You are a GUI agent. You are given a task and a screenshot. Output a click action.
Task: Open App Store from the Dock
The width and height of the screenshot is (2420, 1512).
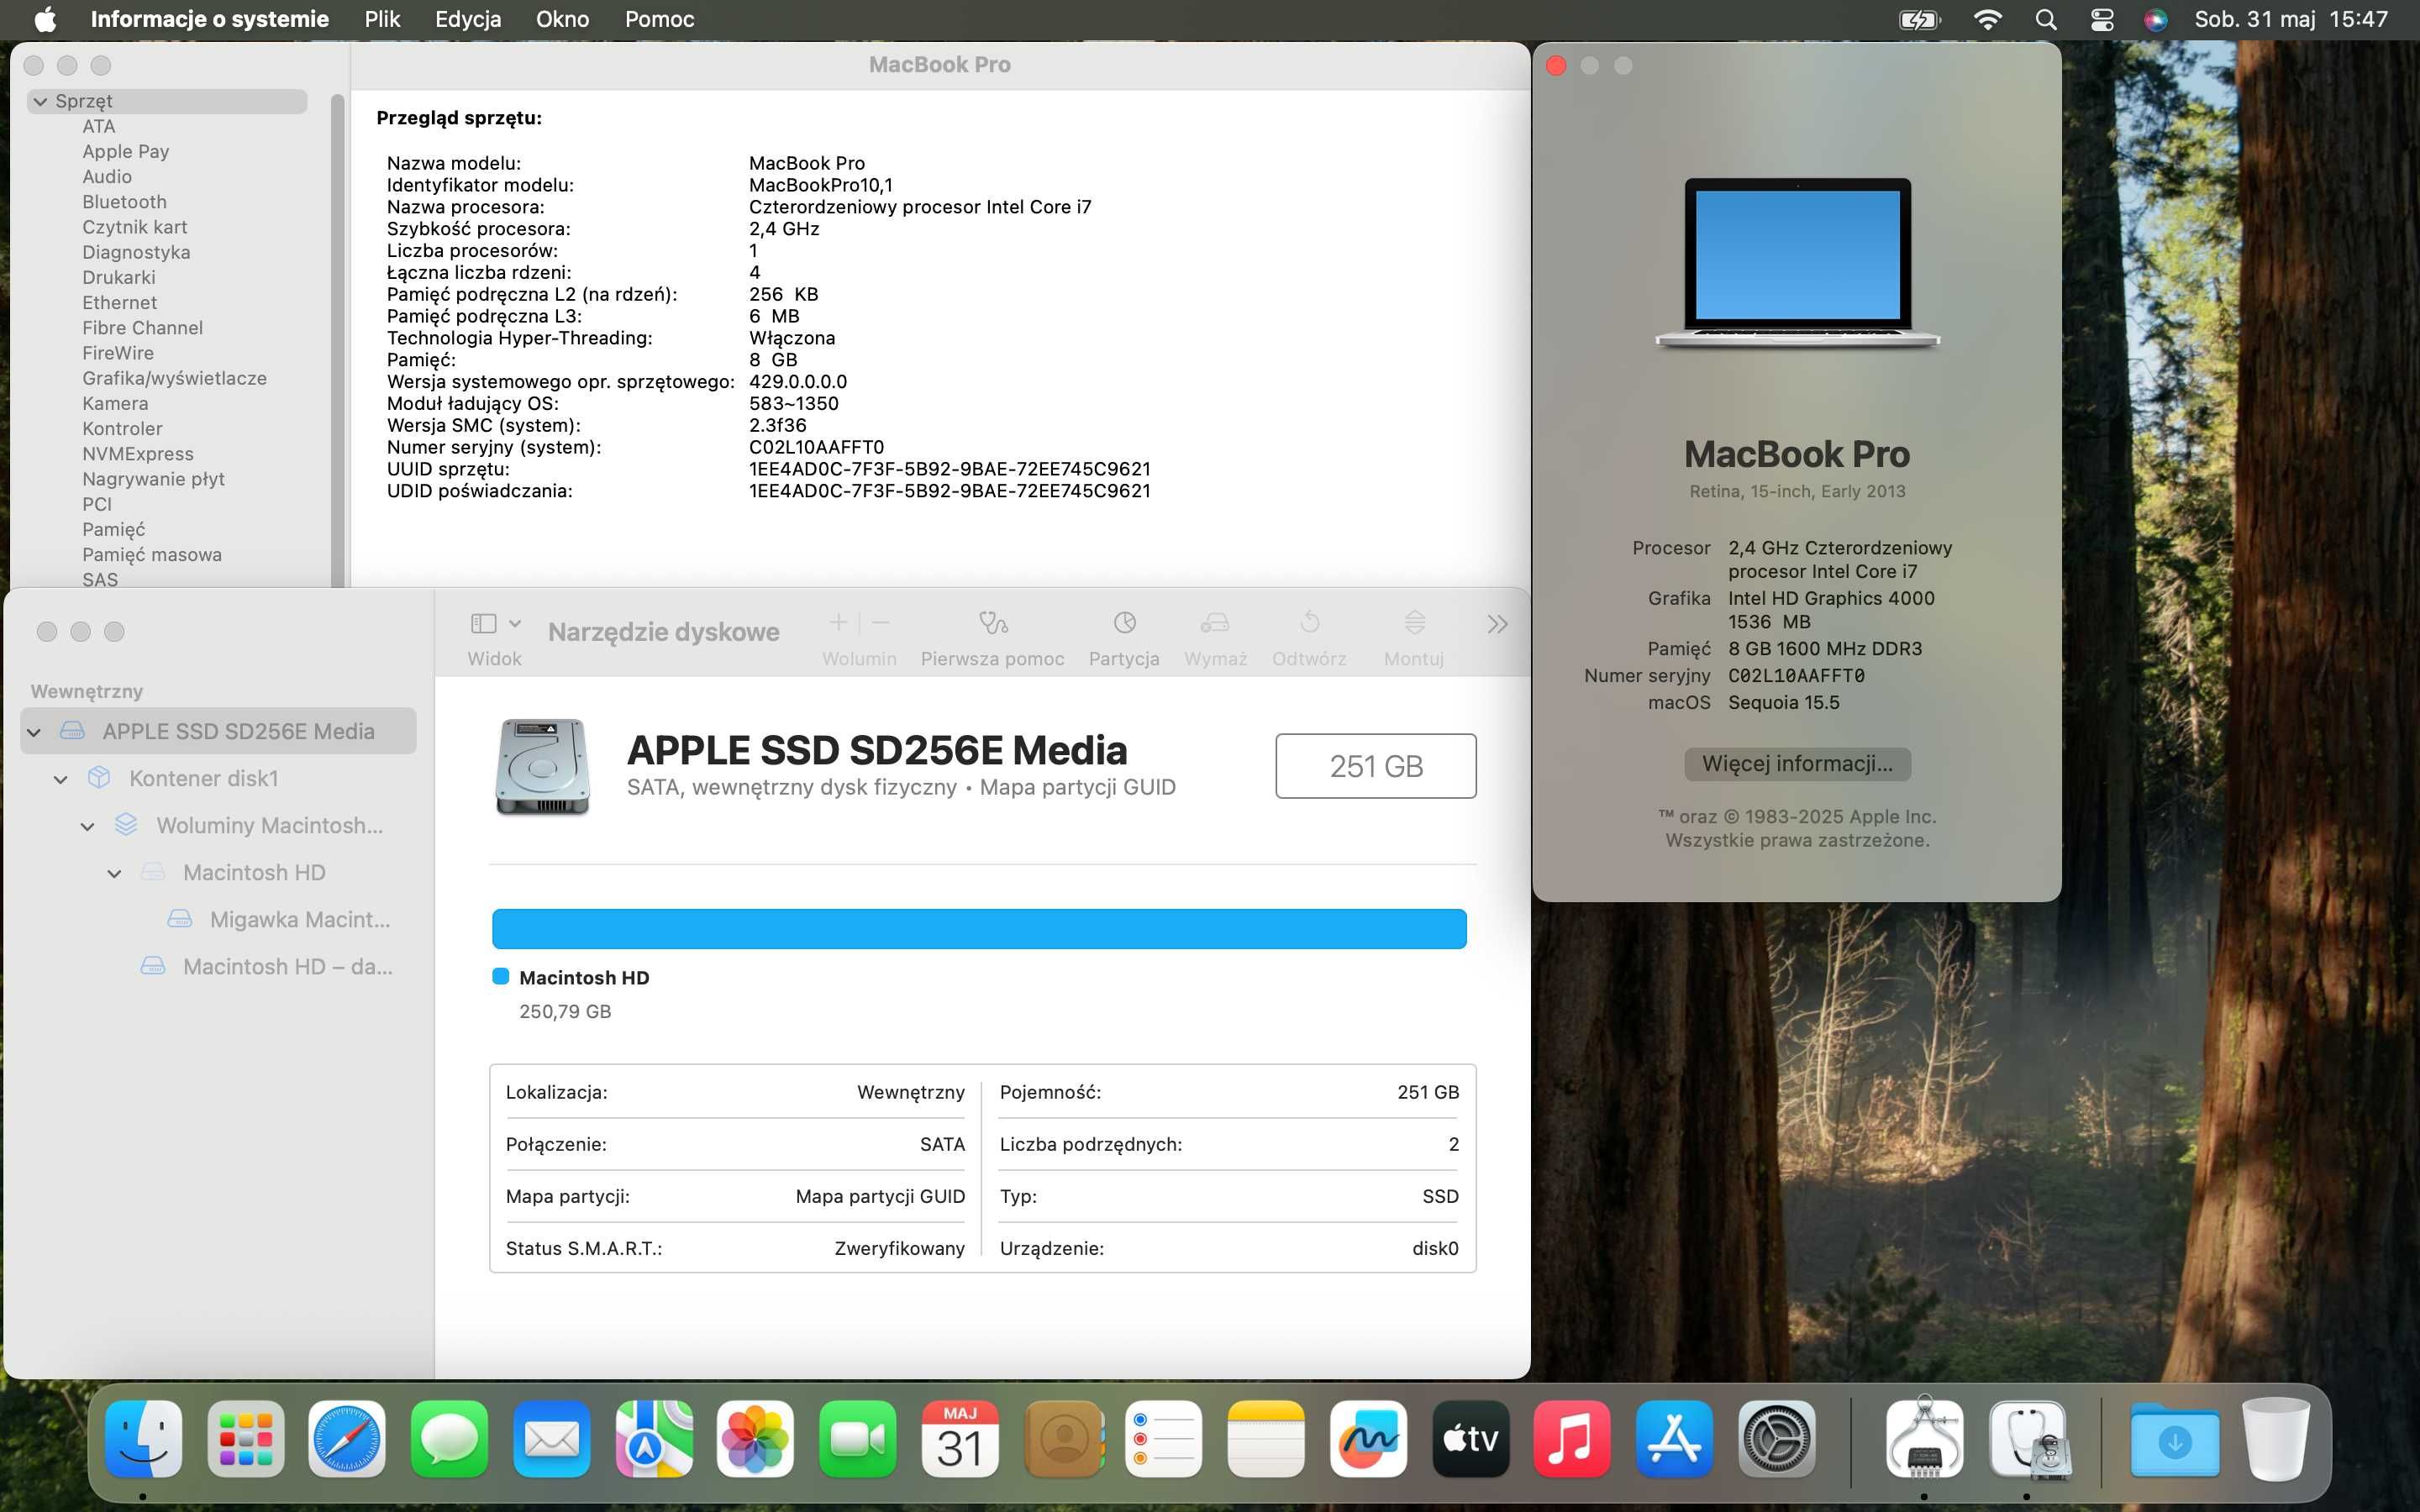tap(1675, 1439)
